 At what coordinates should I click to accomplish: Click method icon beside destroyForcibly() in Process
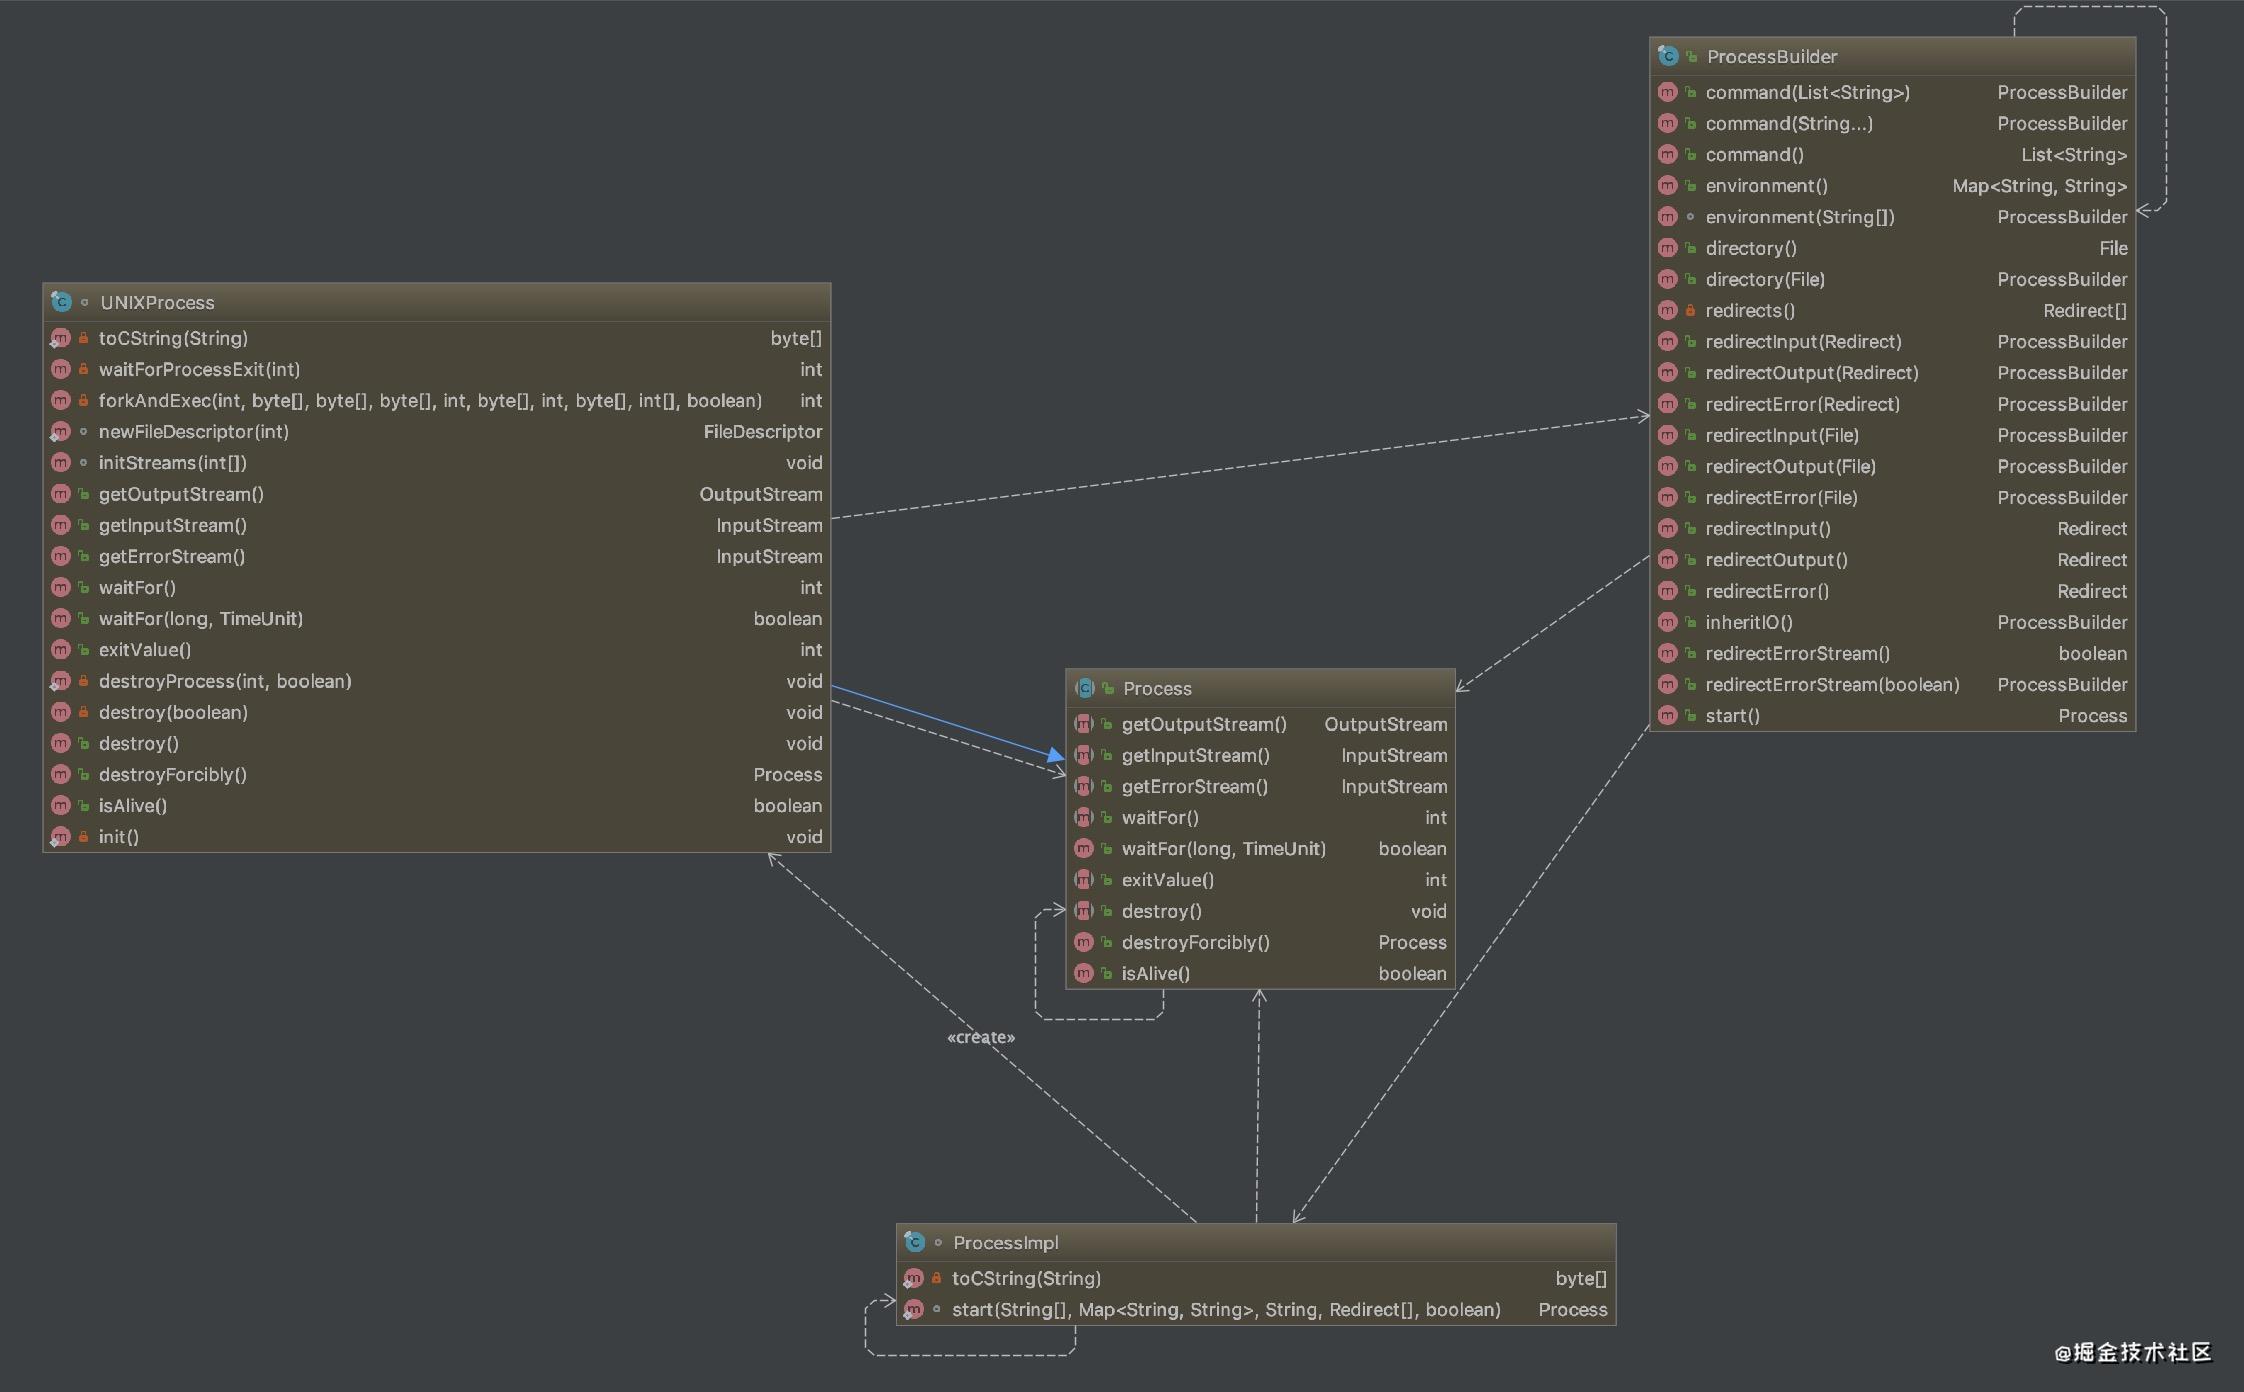(1083, 942)
